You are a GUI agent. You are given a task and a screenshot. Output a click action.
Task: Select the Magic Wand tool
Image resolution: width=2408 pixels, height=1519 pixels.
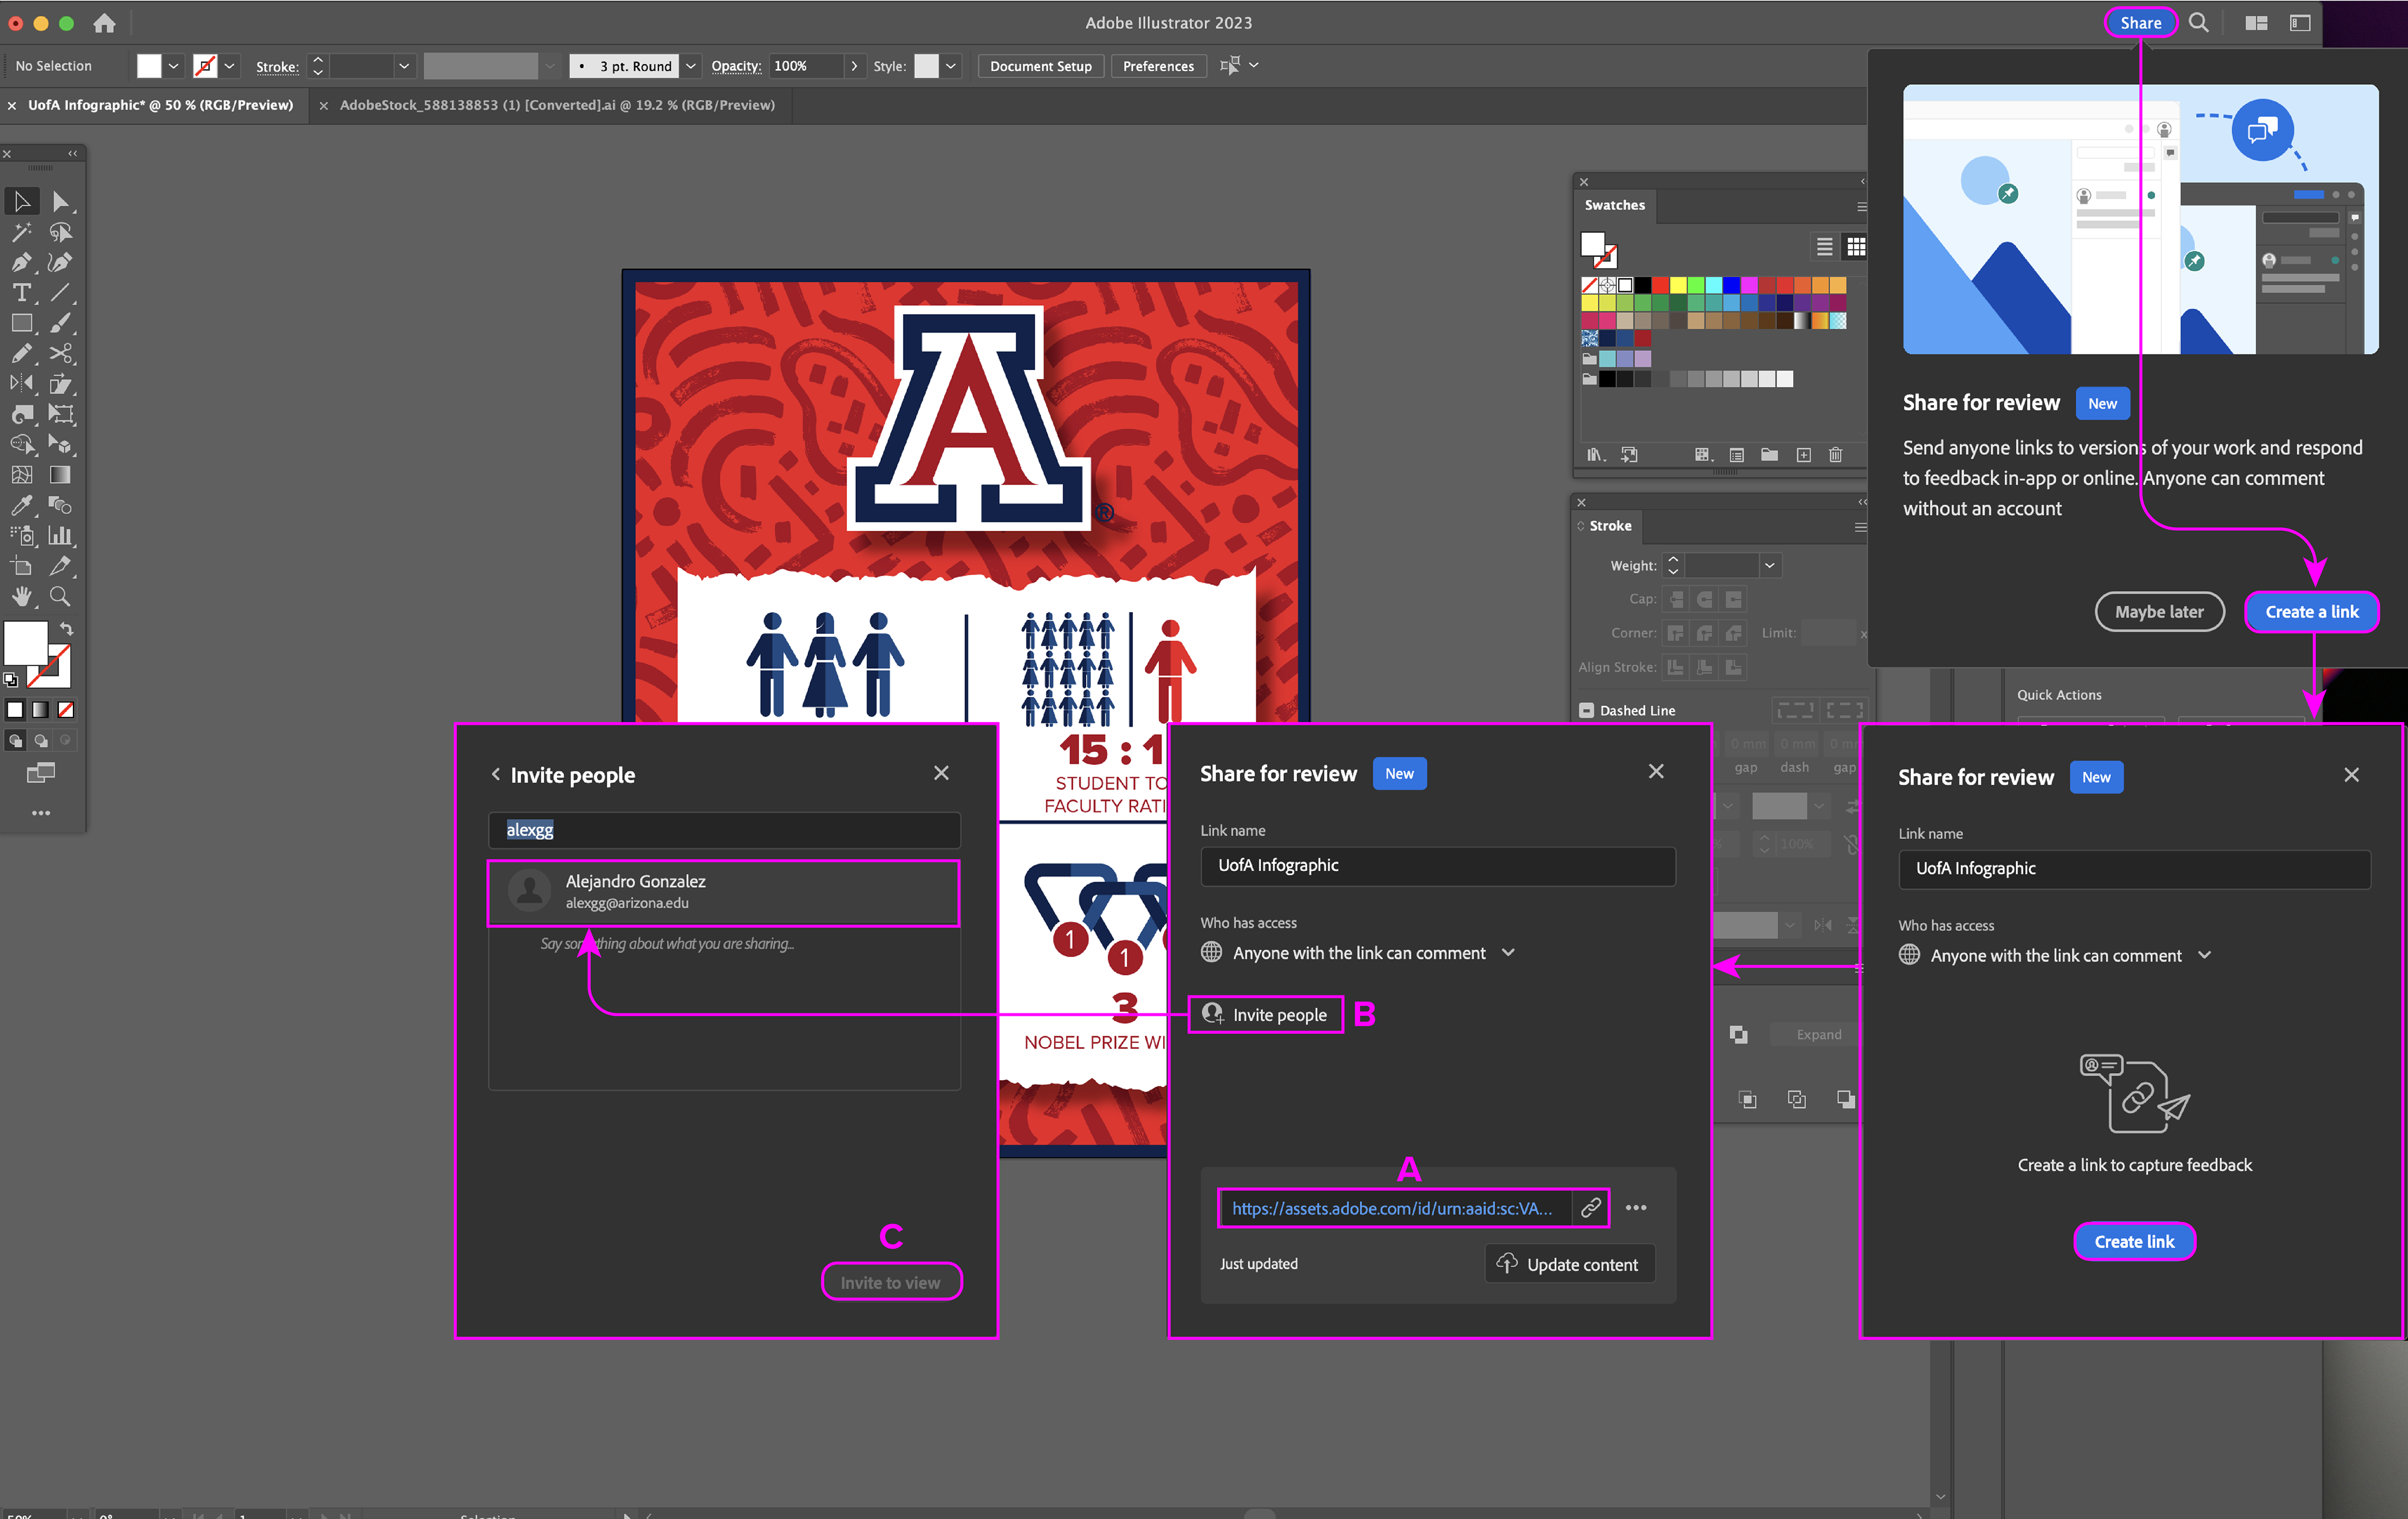(x=21, y=232)
